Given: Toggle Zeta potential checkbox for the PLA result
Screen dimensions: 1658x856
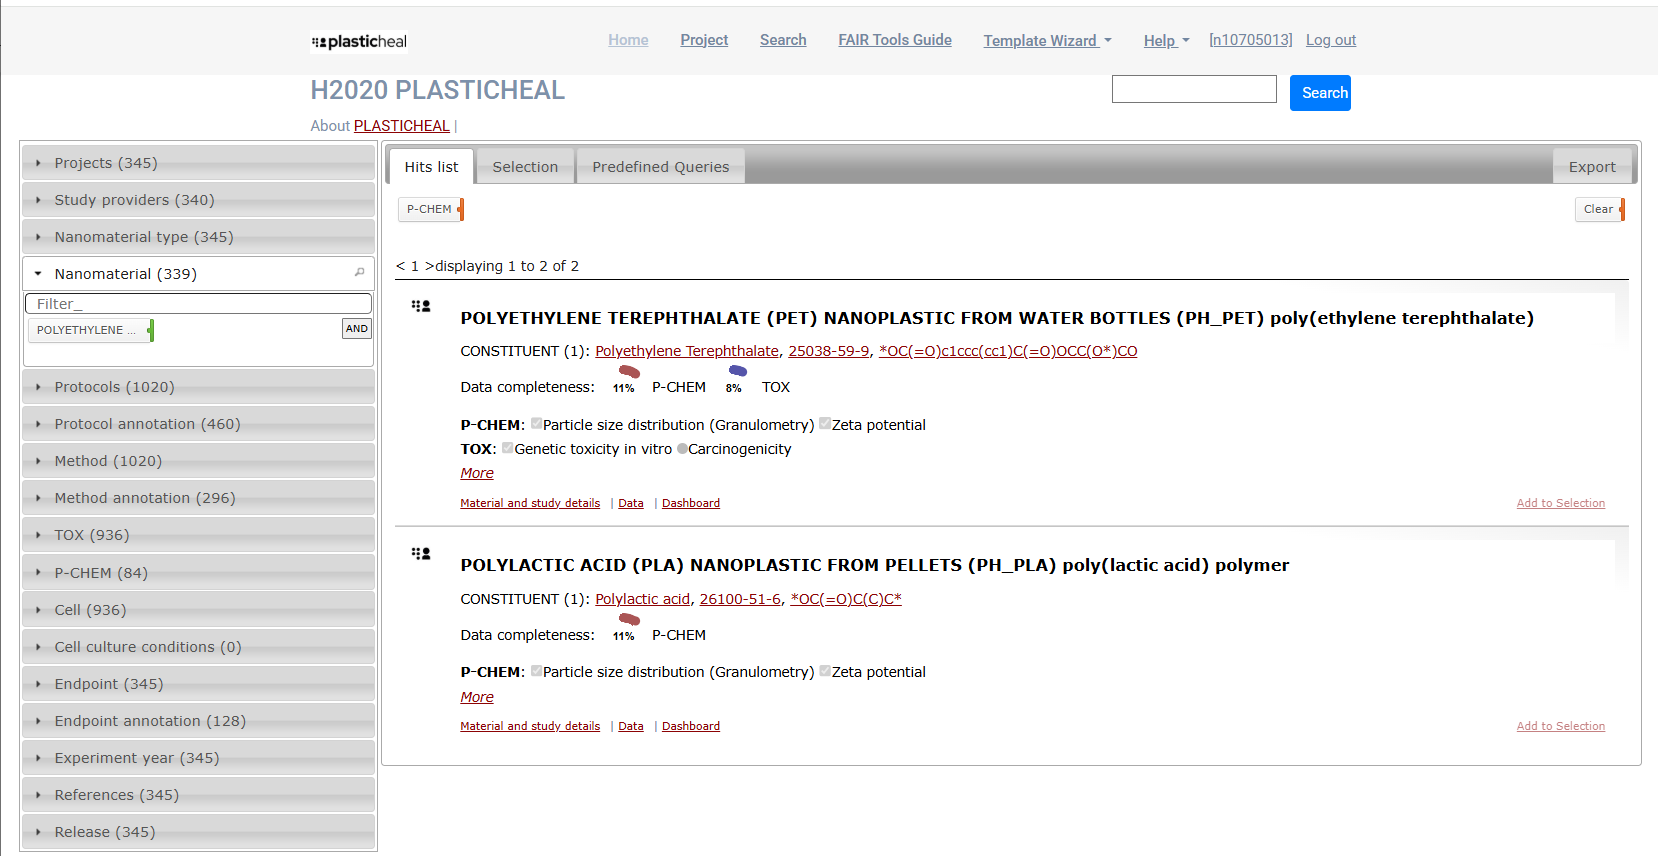Looking at the screenshot, I should coord(825,671).
